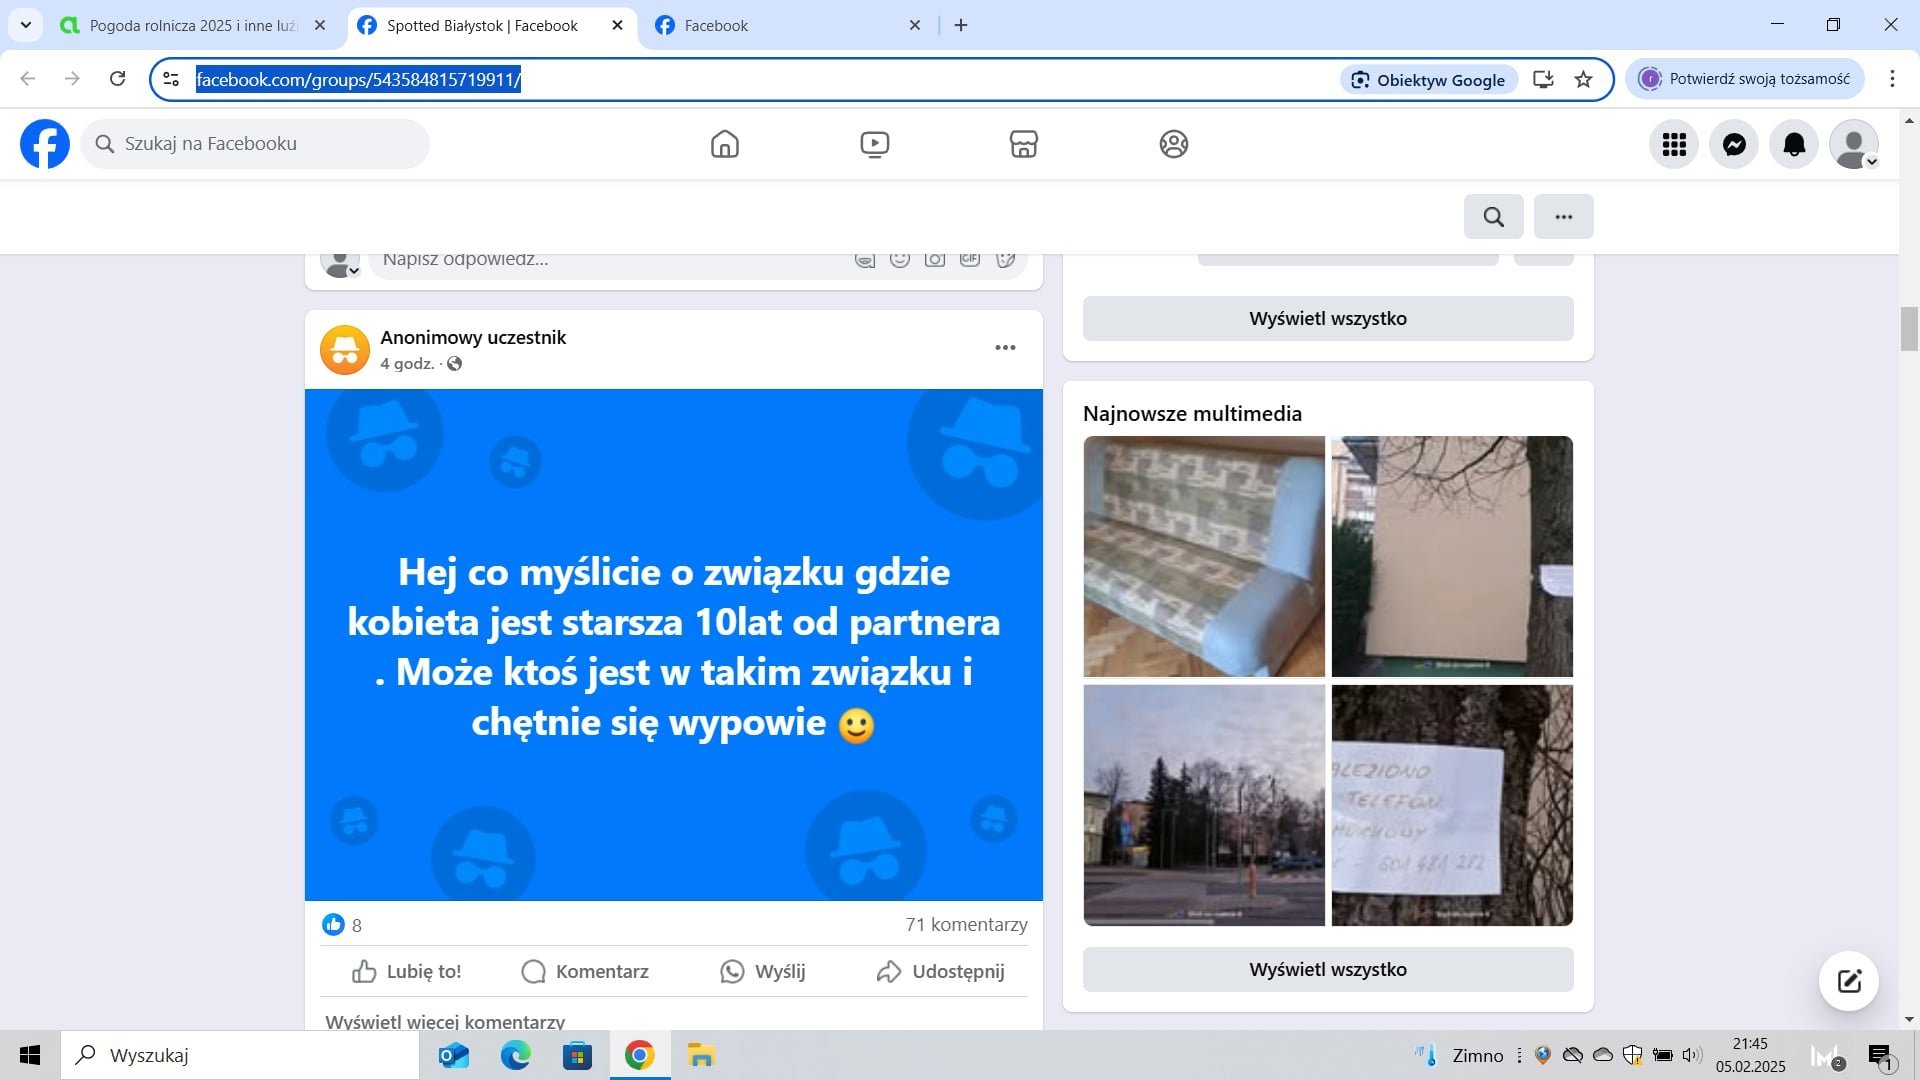Open the post's three-dot options menu
Image resolution: width=1920 pixels, height=1080 pixels.
(x=1005, y=348)
